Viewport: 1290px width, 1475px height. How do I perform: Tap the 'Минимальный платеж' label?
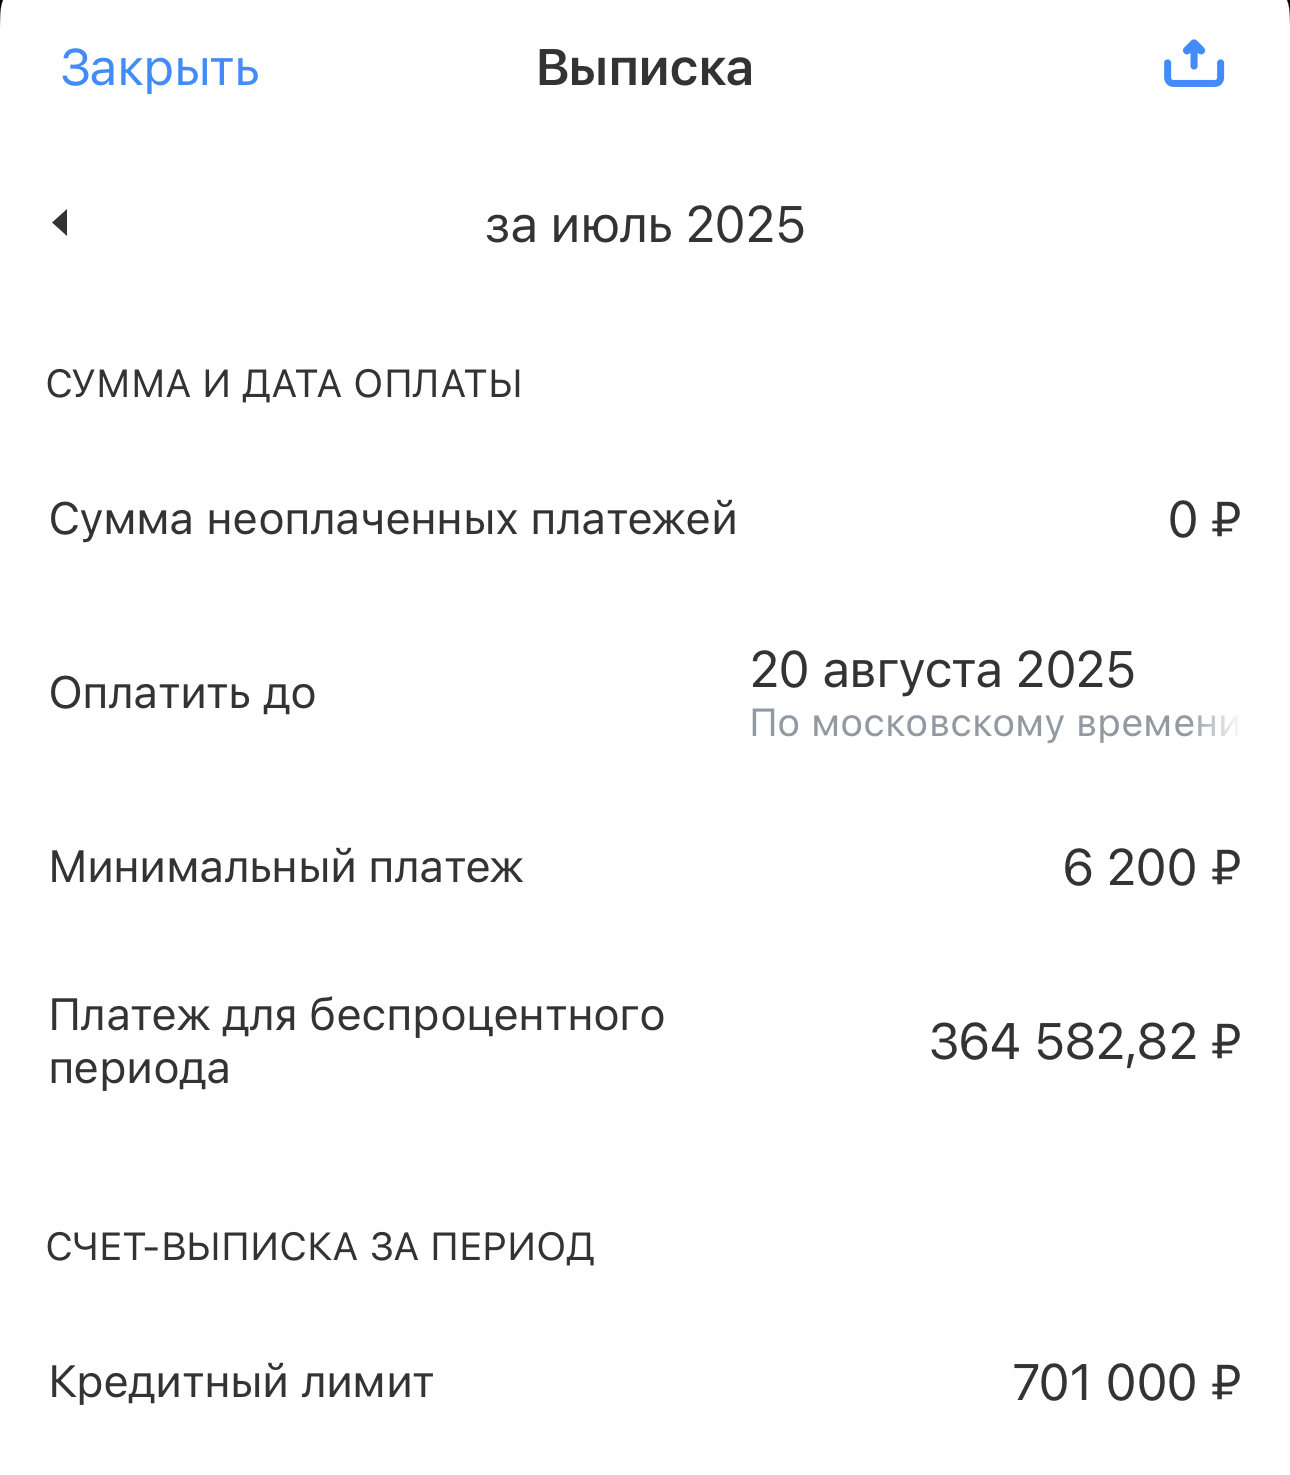(286, 867)
